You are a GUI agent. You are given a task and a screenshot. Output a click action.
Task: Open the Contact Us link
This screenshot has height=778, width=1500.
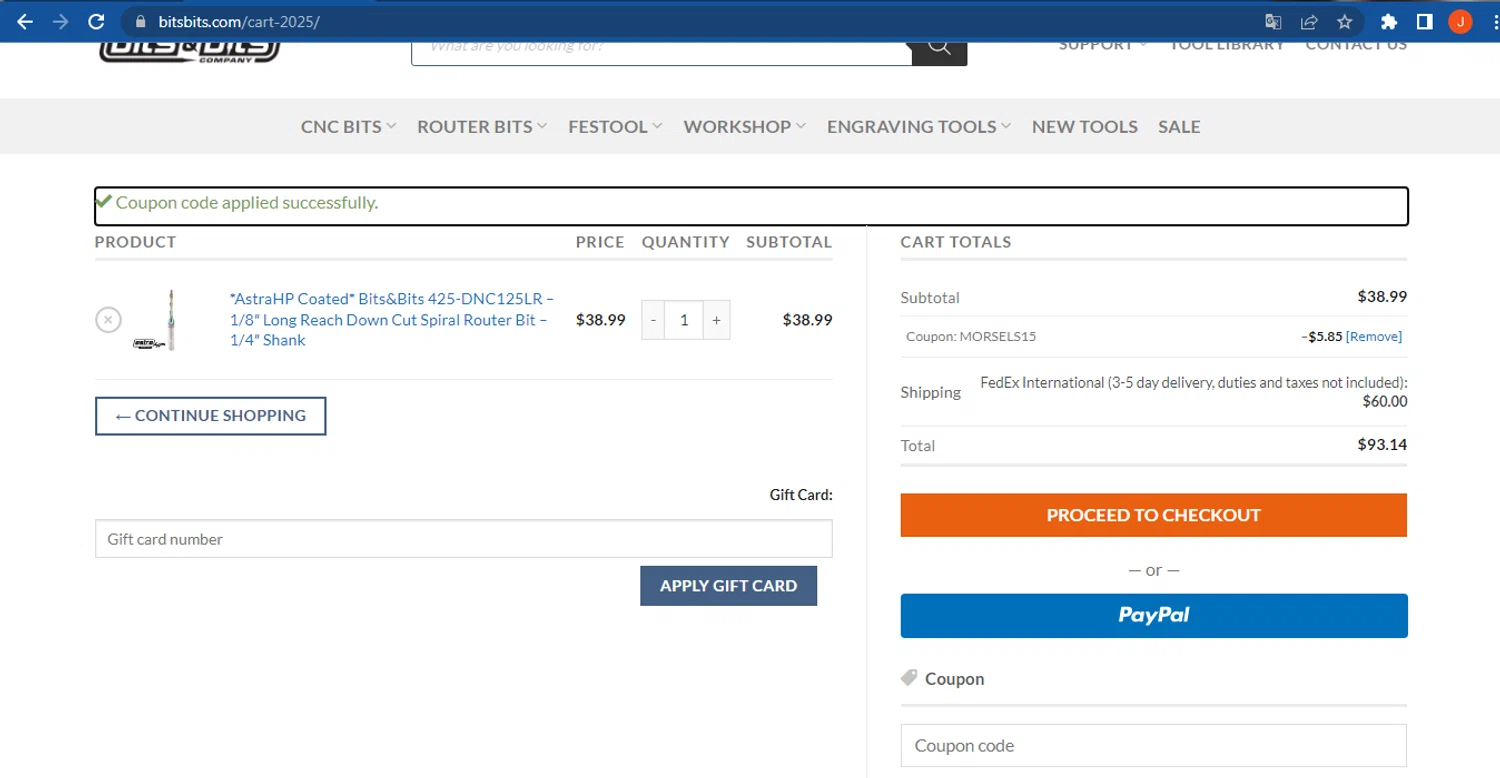pyautogui.click(x=1356, y=46)
